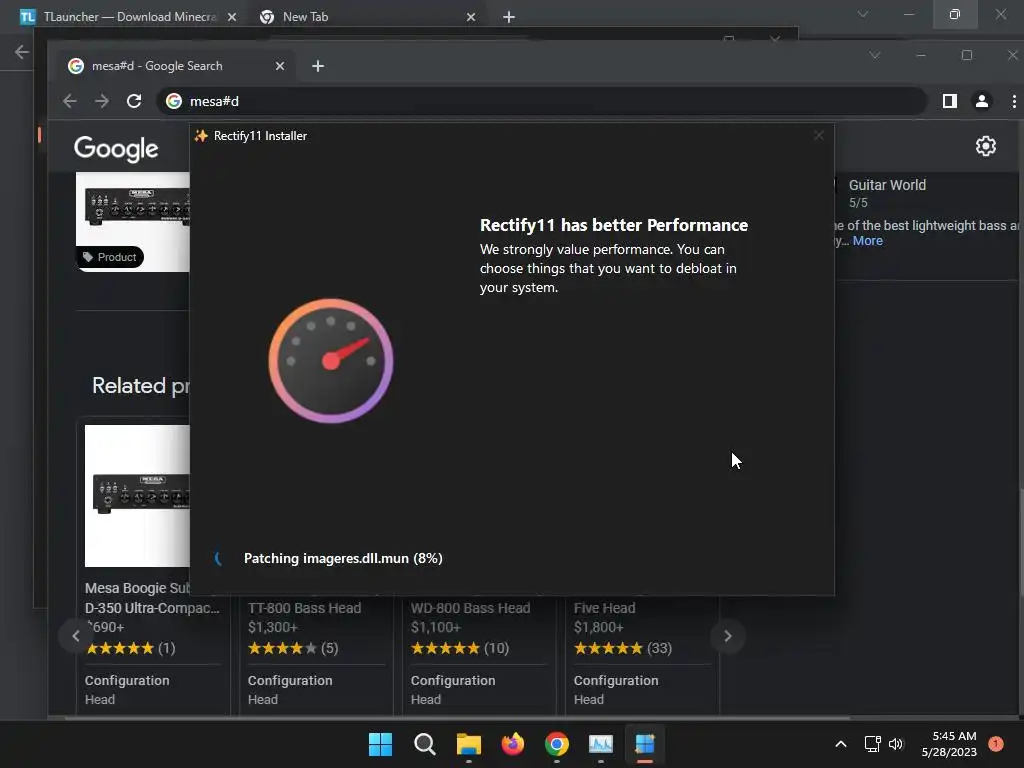Select the Rectify11 installer taskbar icon

645,744
